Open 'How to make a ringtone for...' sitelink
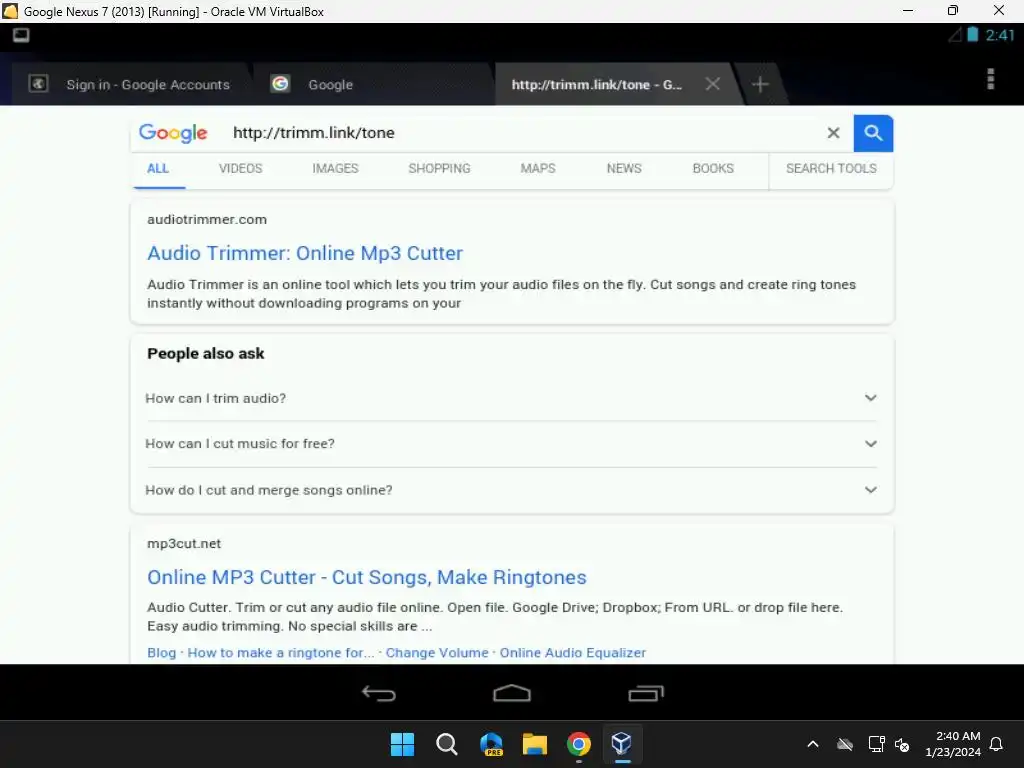The height and width of the screenshot is (768, 1024). 281,652
